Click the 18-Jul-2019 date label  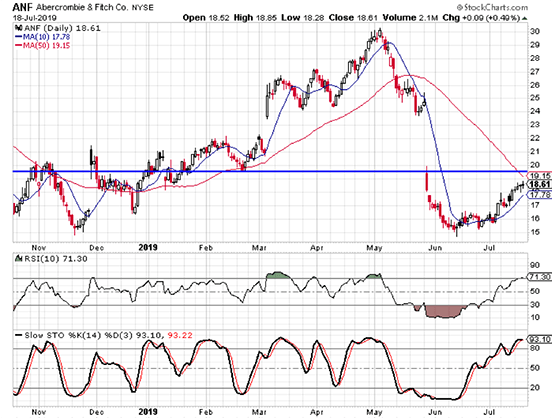click(34, 18)
